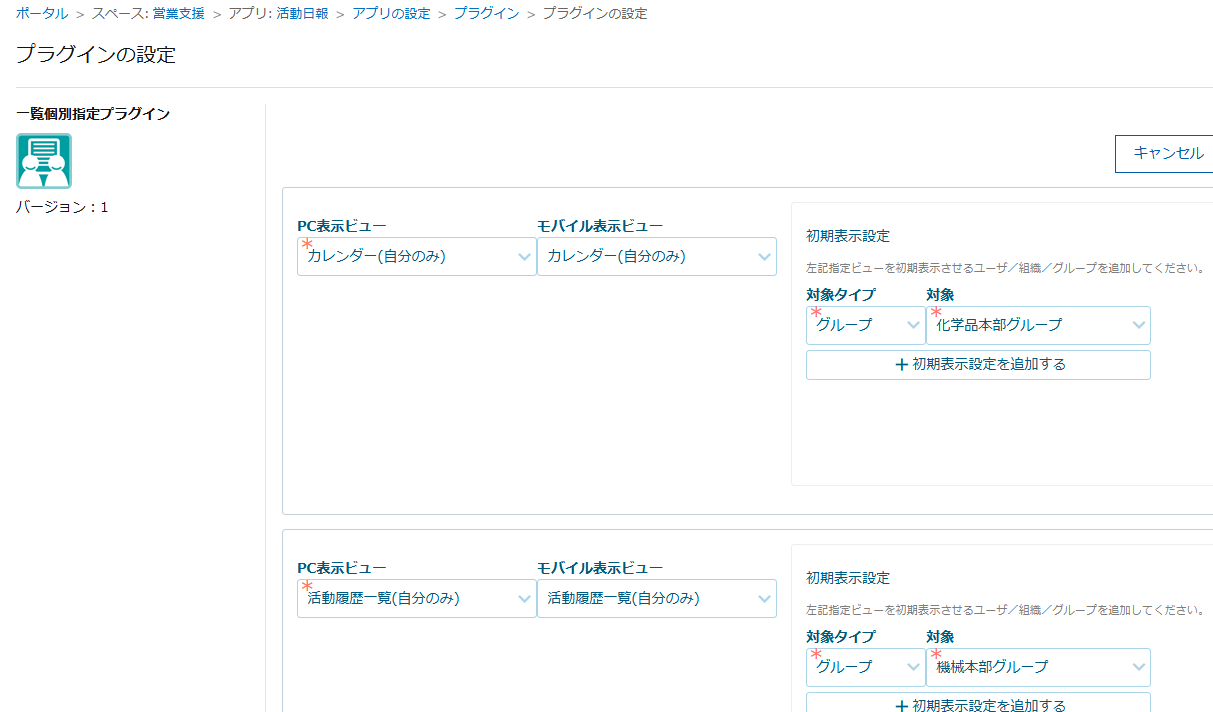Expand 対象タイプ dropdown in first settings block

click(865, 325)
